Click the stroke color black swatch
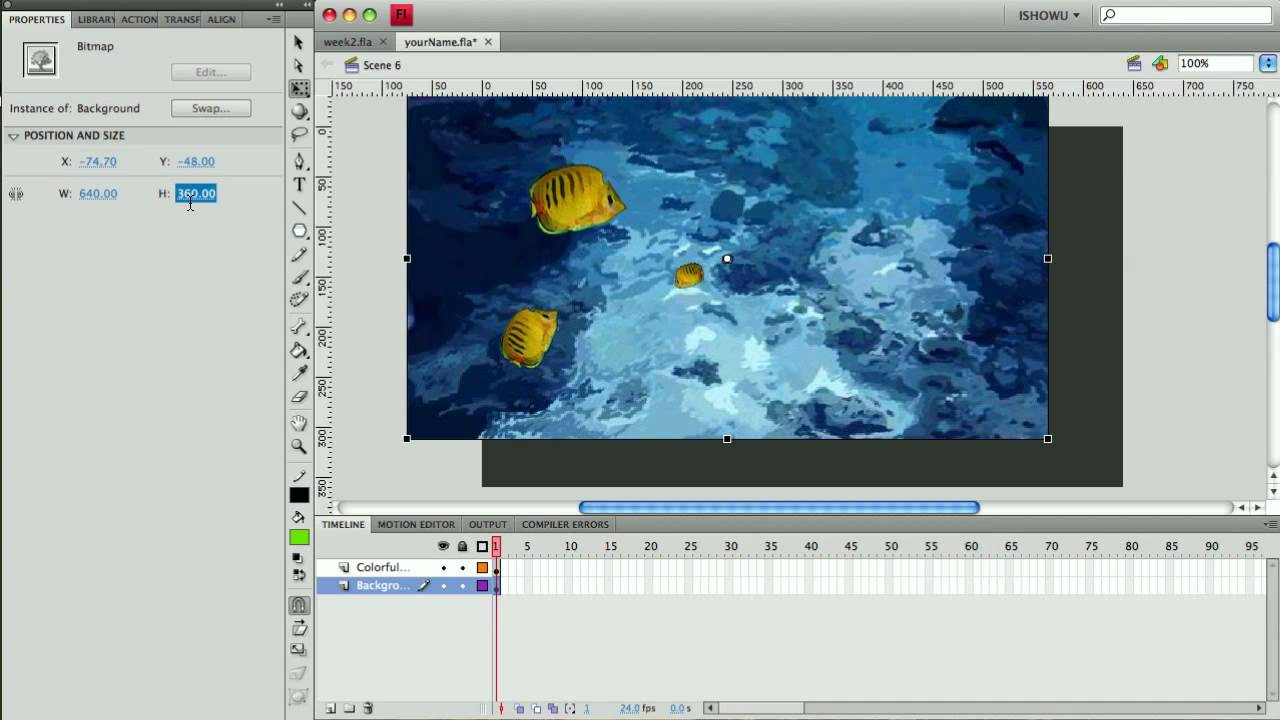The height and width of the screenshot is (720, 1280). pyautogui.click(x=299, y=495)
